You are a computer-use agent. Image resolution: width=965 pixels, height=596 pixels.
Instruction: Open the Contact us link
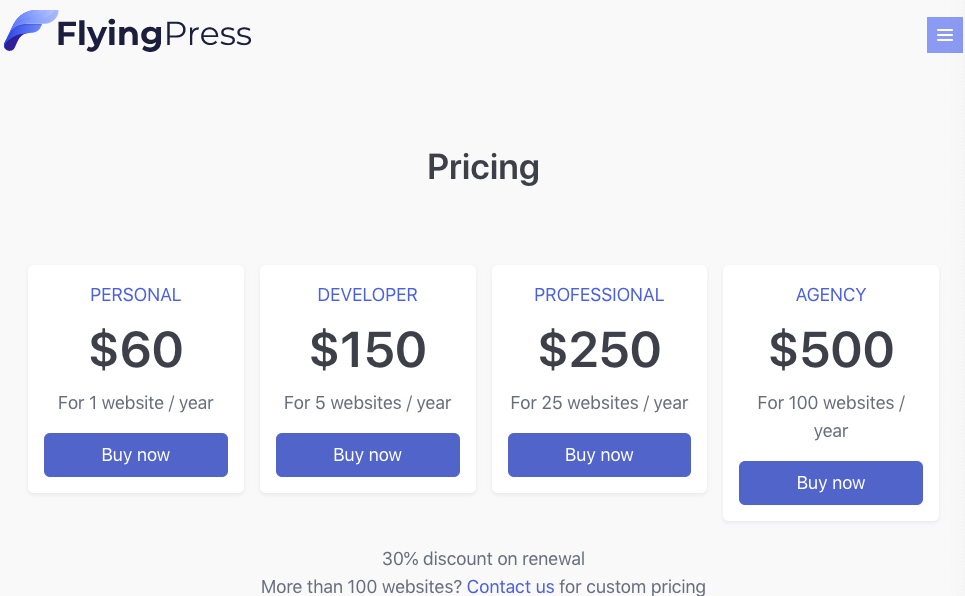(x=510, y=586)
